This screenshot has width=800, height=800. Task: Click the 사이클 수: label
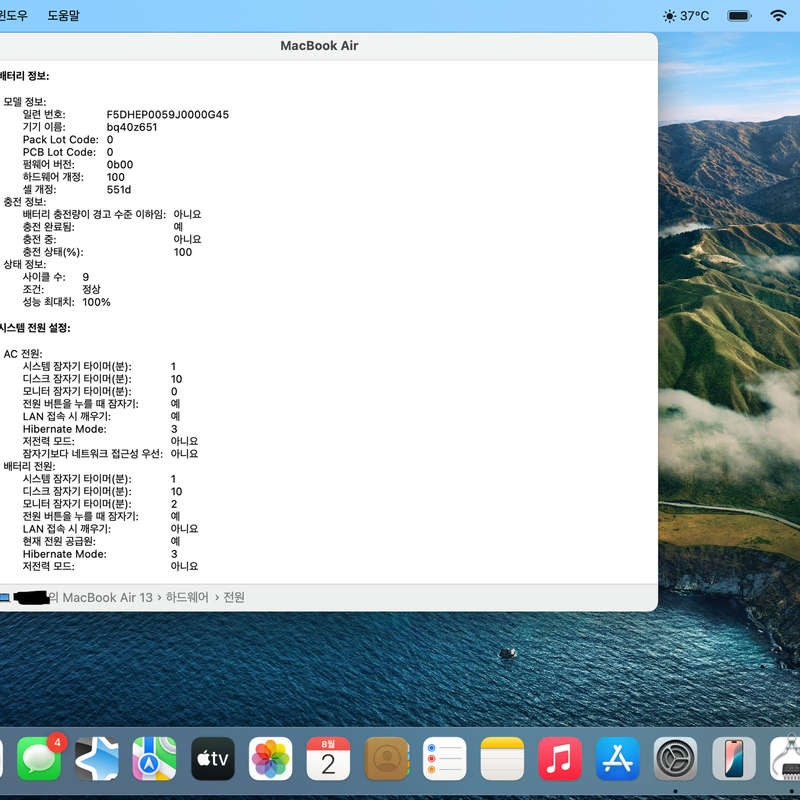pyautogui.click(x=44, y=277)
